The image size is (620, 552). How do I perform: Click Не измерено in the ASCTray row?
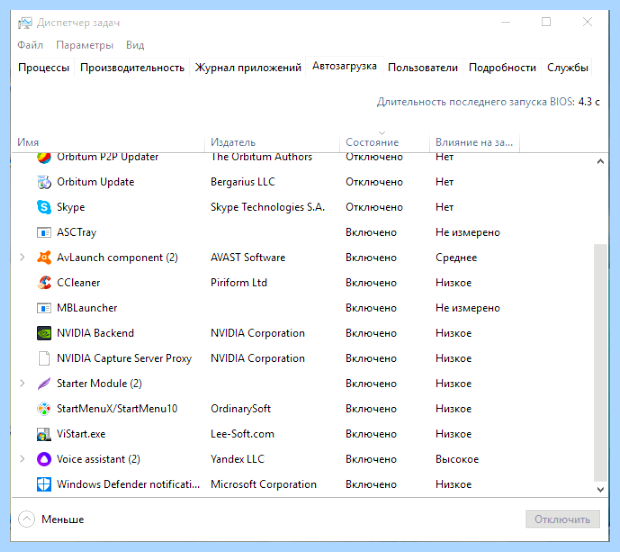coord(468,233)
